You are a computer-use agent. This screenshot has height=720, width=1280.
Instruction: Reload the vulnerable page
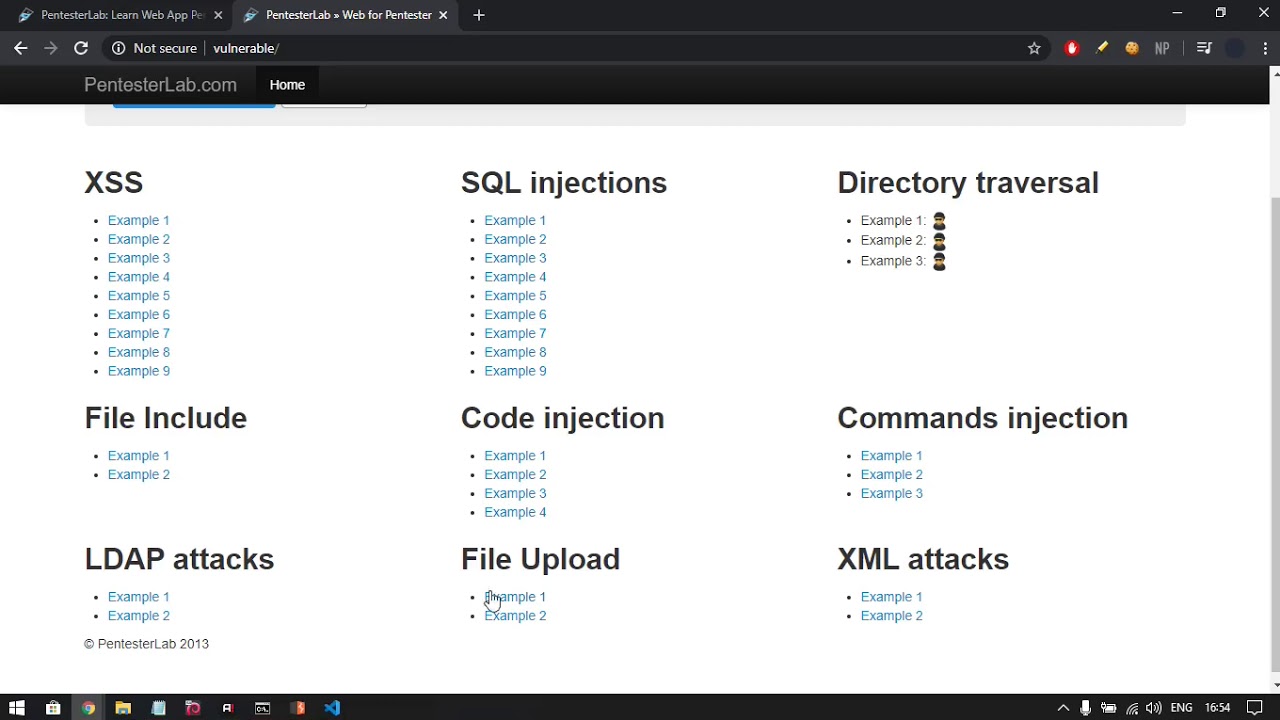point(81,48)
